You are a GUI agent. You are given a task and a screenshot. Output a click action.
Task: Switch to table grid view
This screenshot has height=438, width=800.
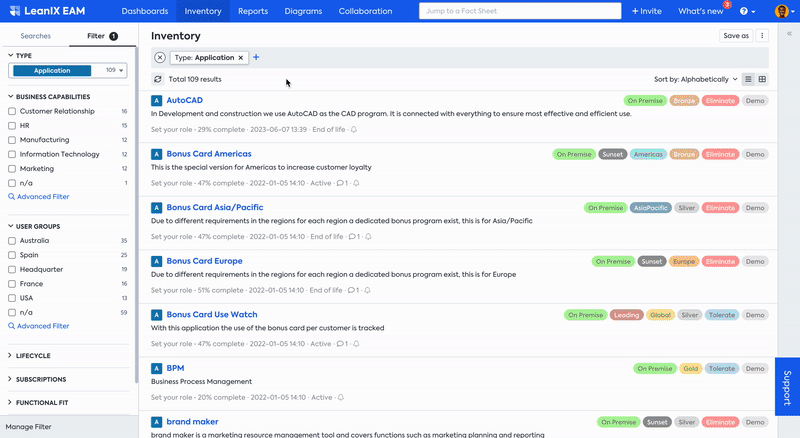point(762,79)
